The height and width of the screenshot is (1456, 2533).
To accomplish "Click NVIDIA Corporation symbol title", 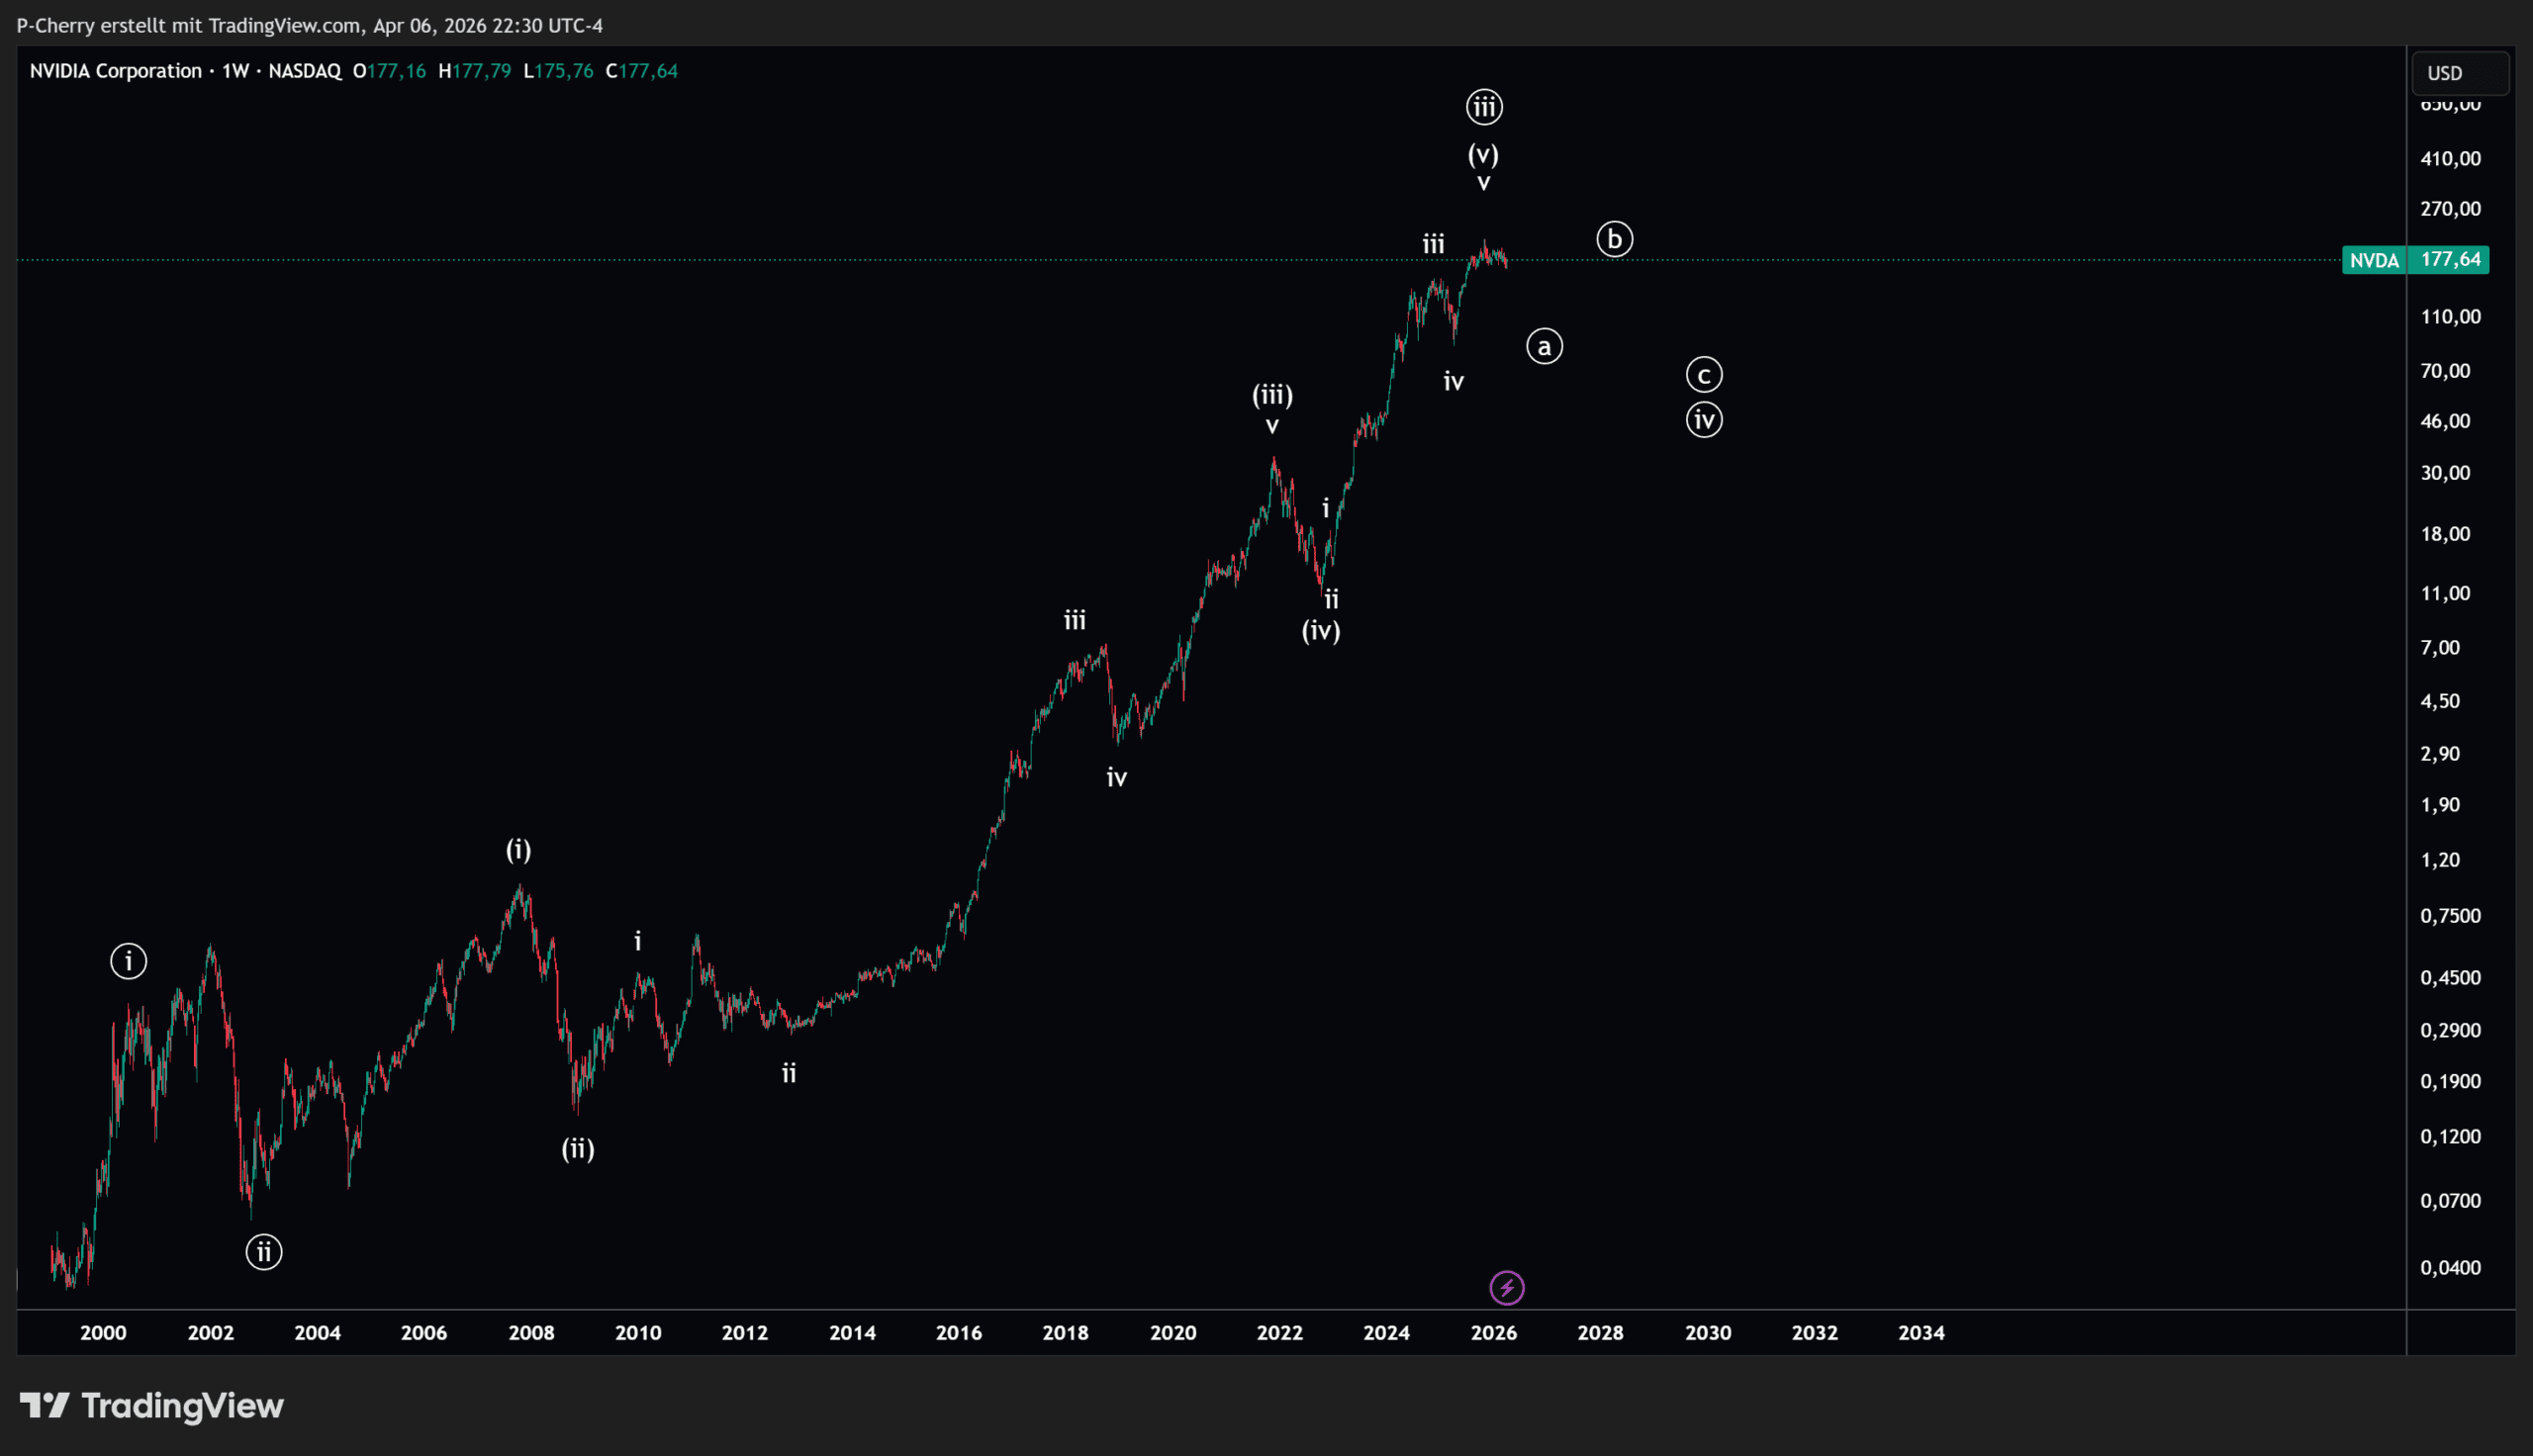I will click(x=115, y=71).
